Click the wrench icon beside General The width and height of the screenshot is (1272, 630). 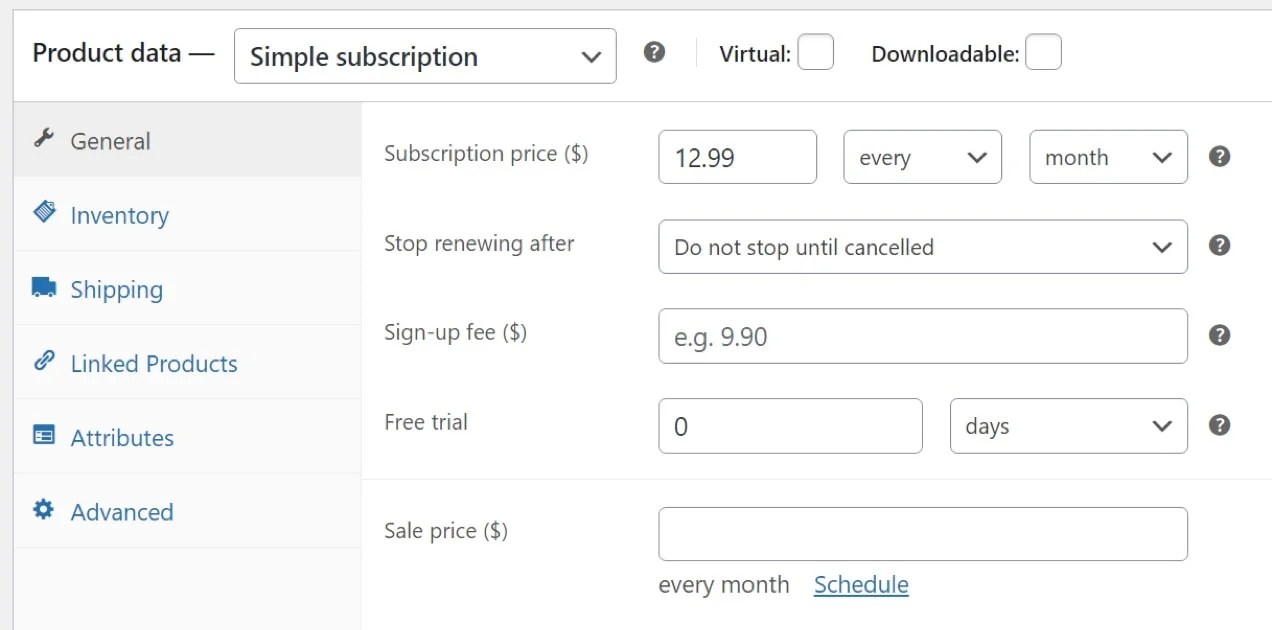(x=42, y=141)
